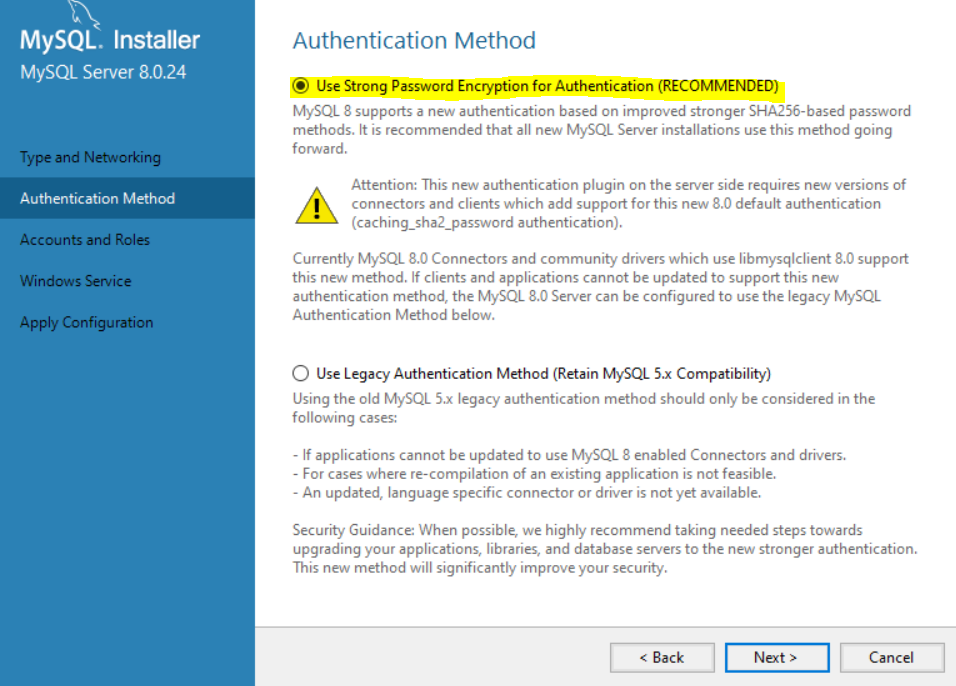Select Use Strong Password Encryption radio button
Image resolution: width=956 pixels, height=686 pixels.
tap(301, 86)
